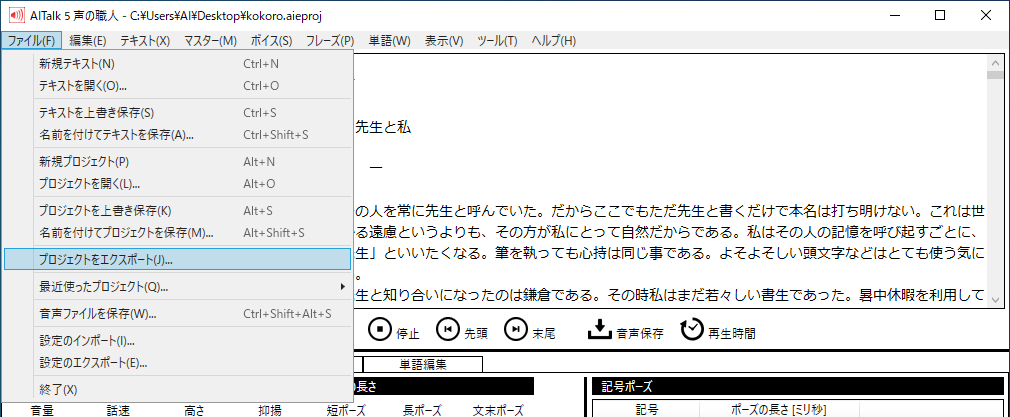Click the 再生時間 clock icon

coord(692,329)
